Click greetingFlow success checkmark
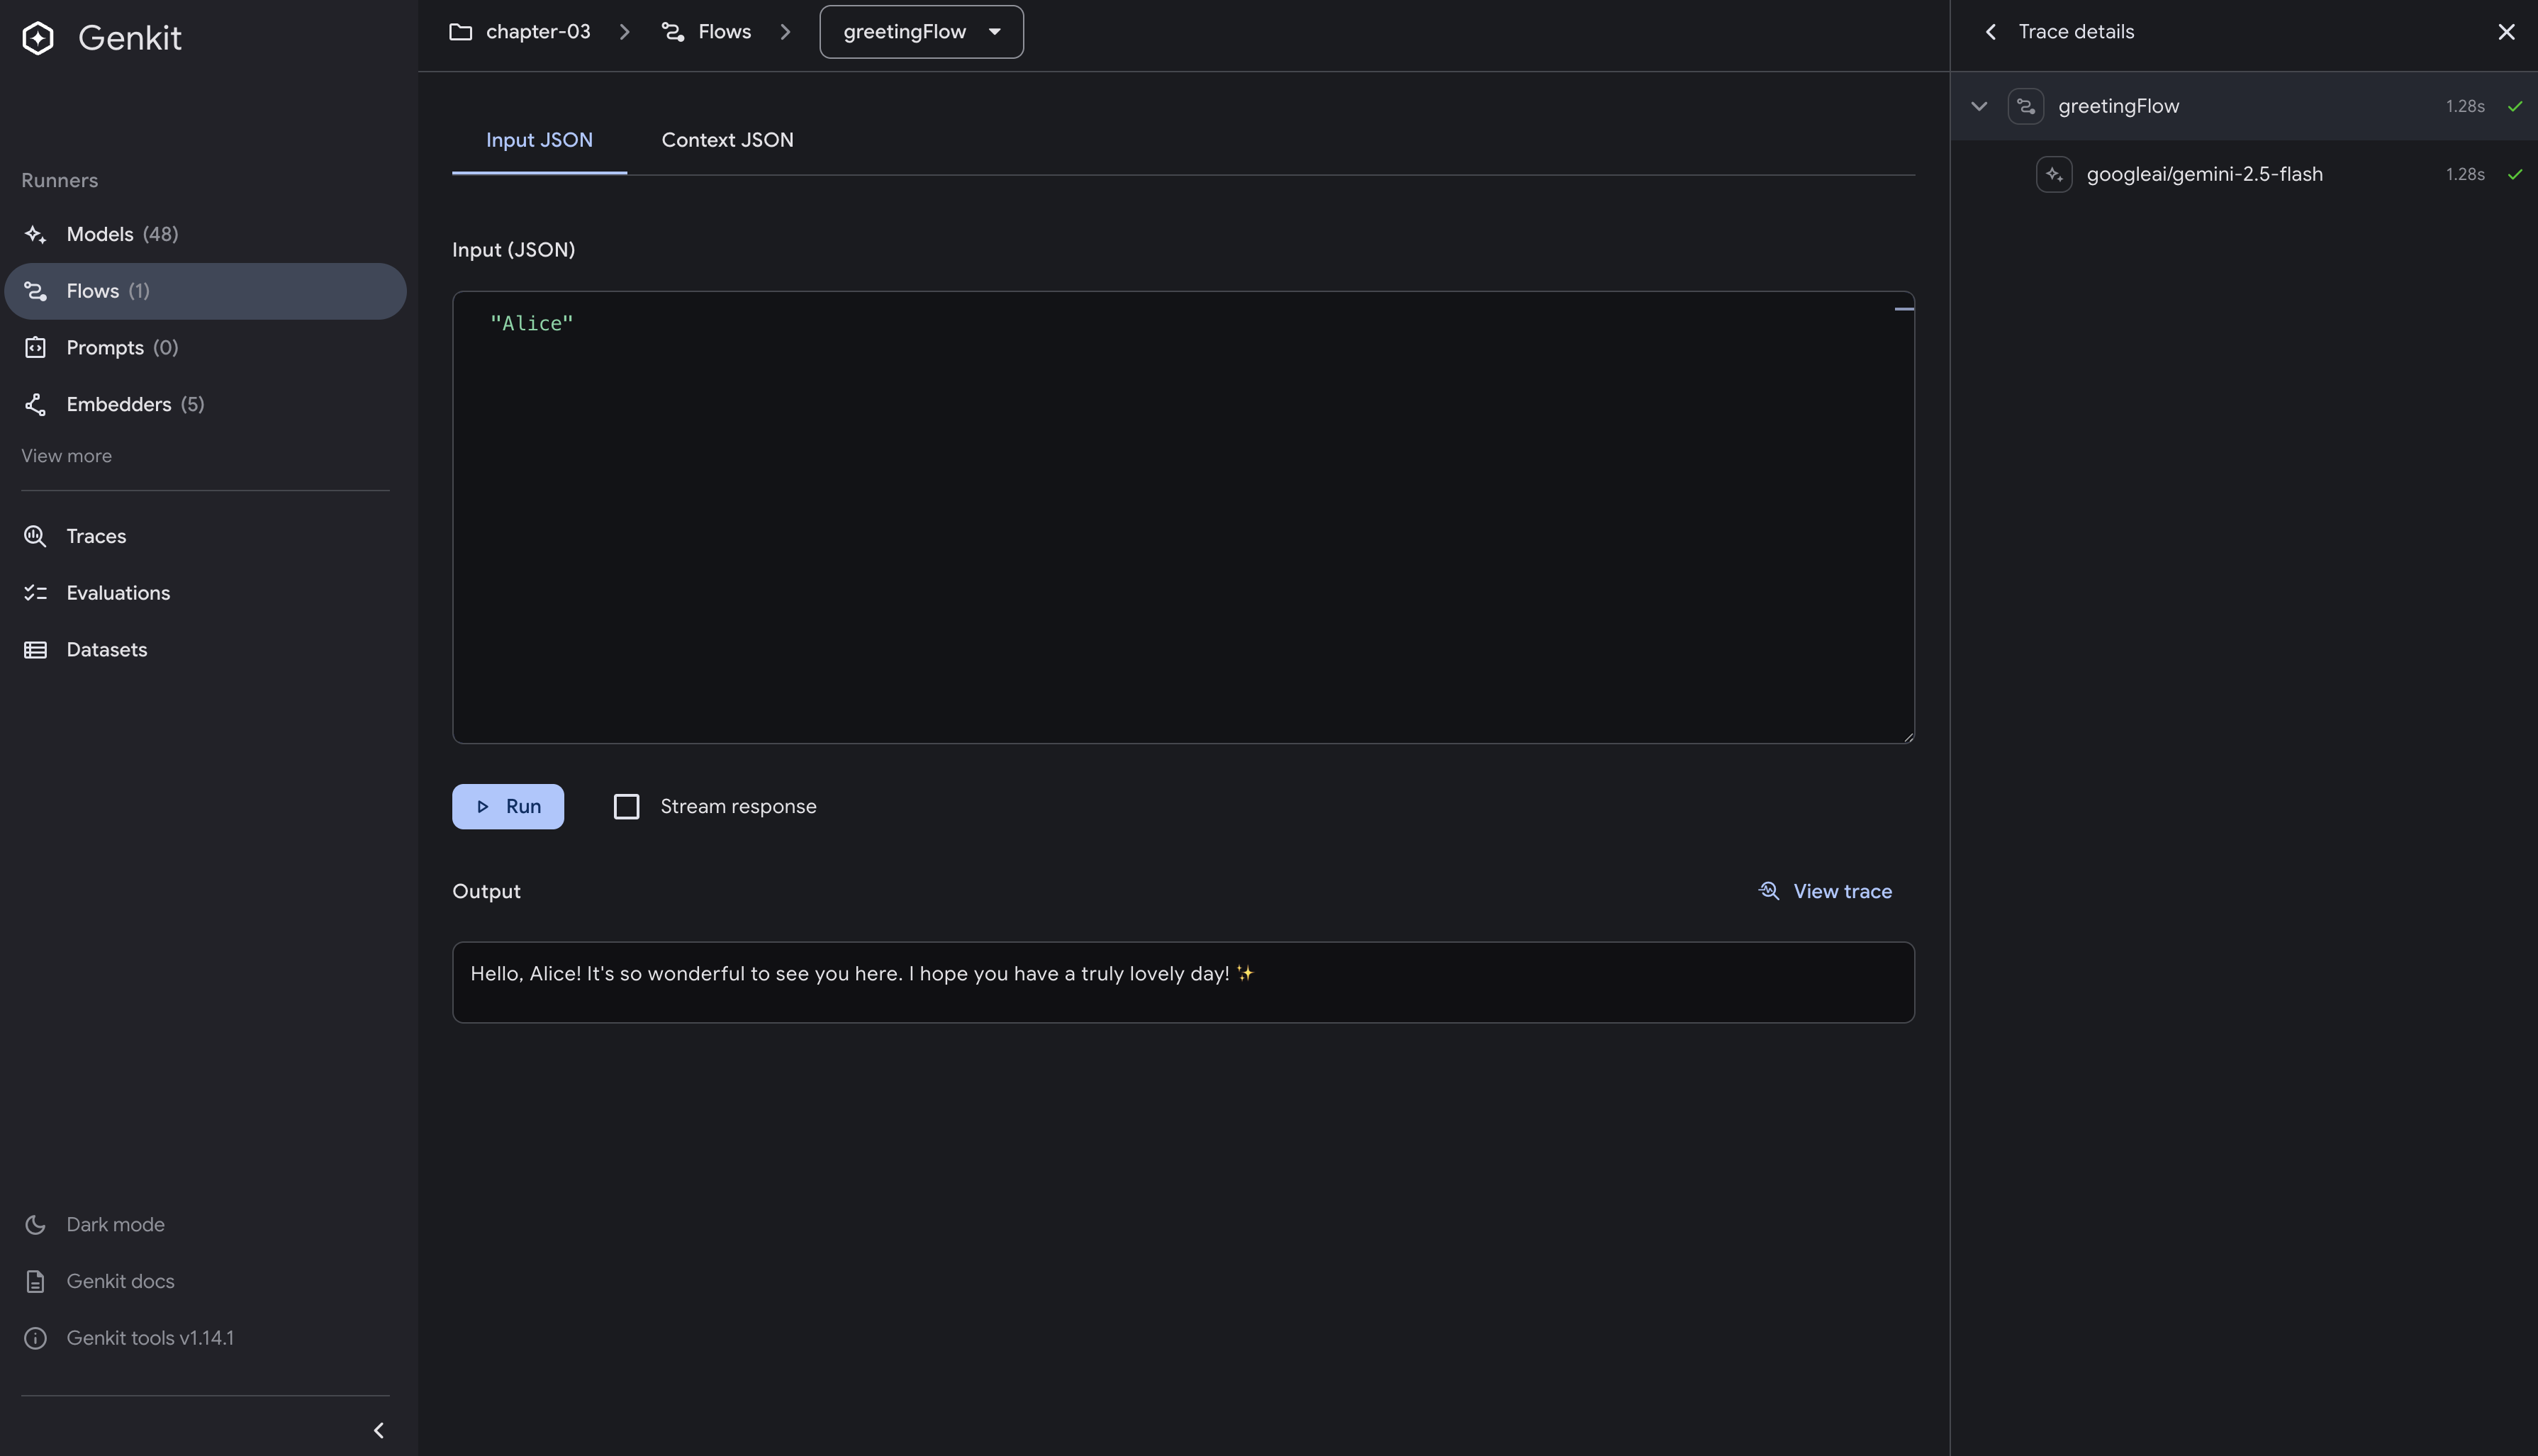2538x1456 pixels. pos(2515,106)
